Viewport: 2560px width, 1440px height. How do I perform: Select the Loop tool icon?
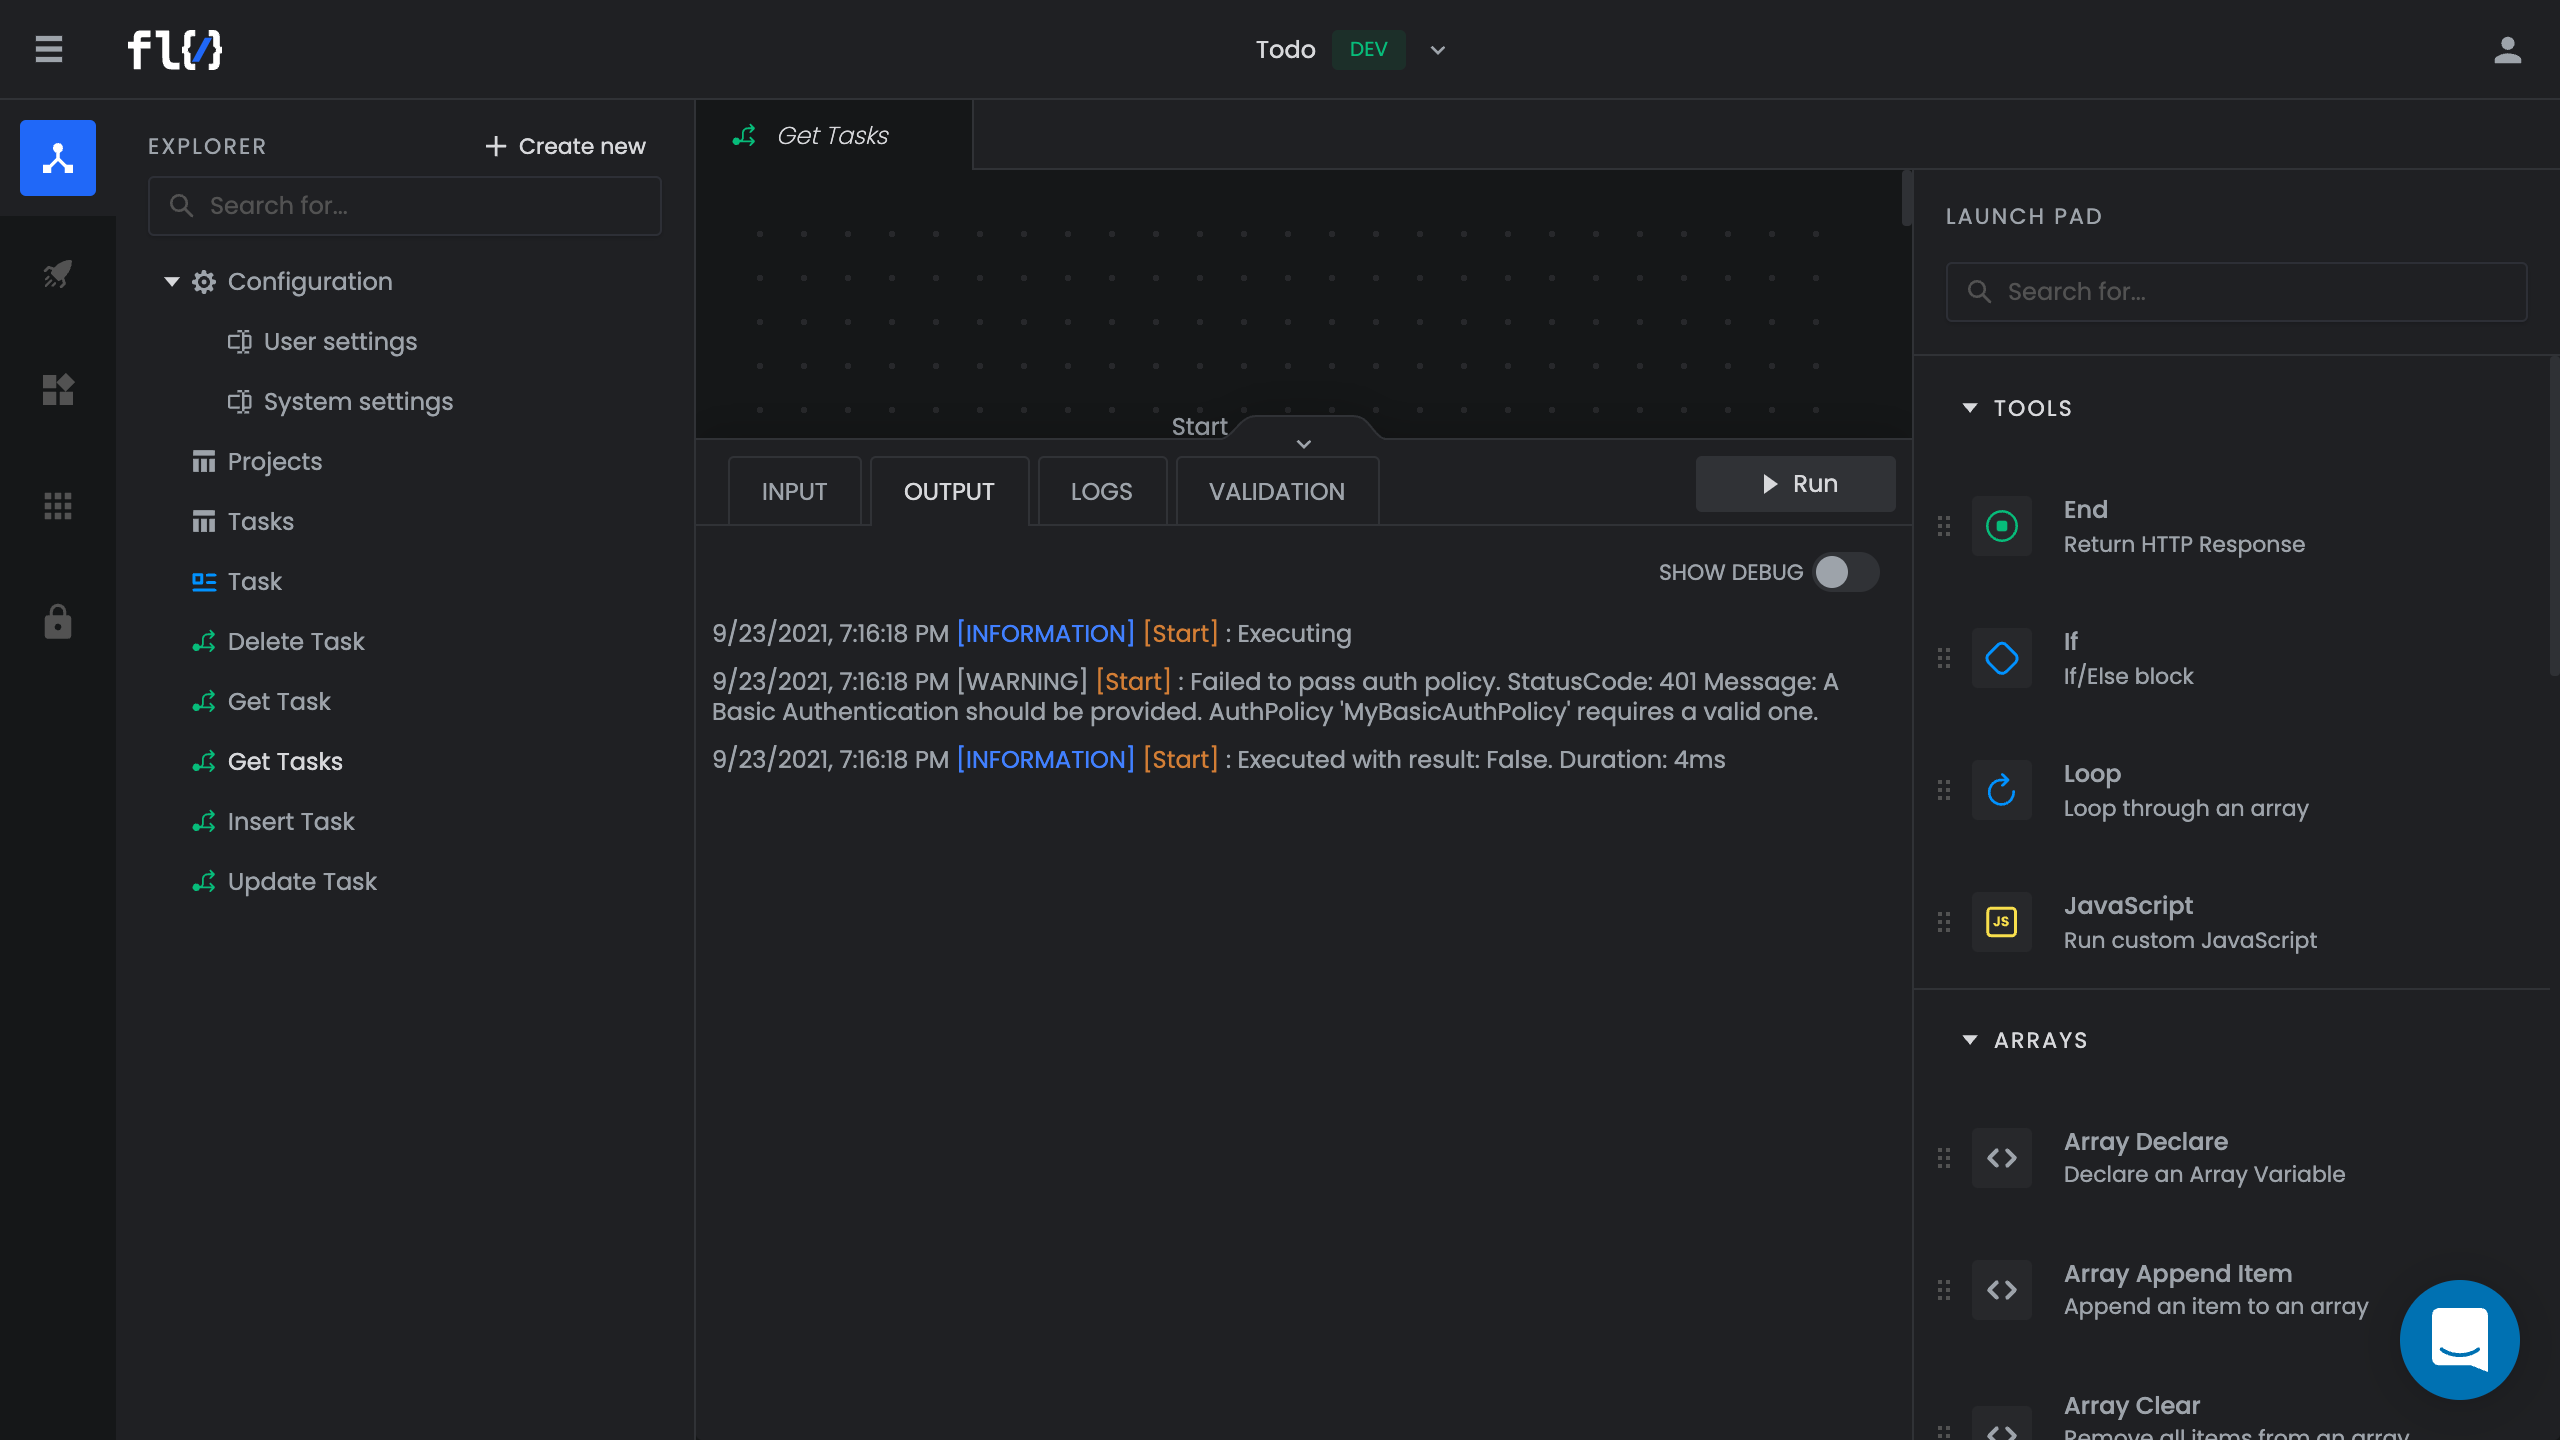click(x=2001, y=790)
